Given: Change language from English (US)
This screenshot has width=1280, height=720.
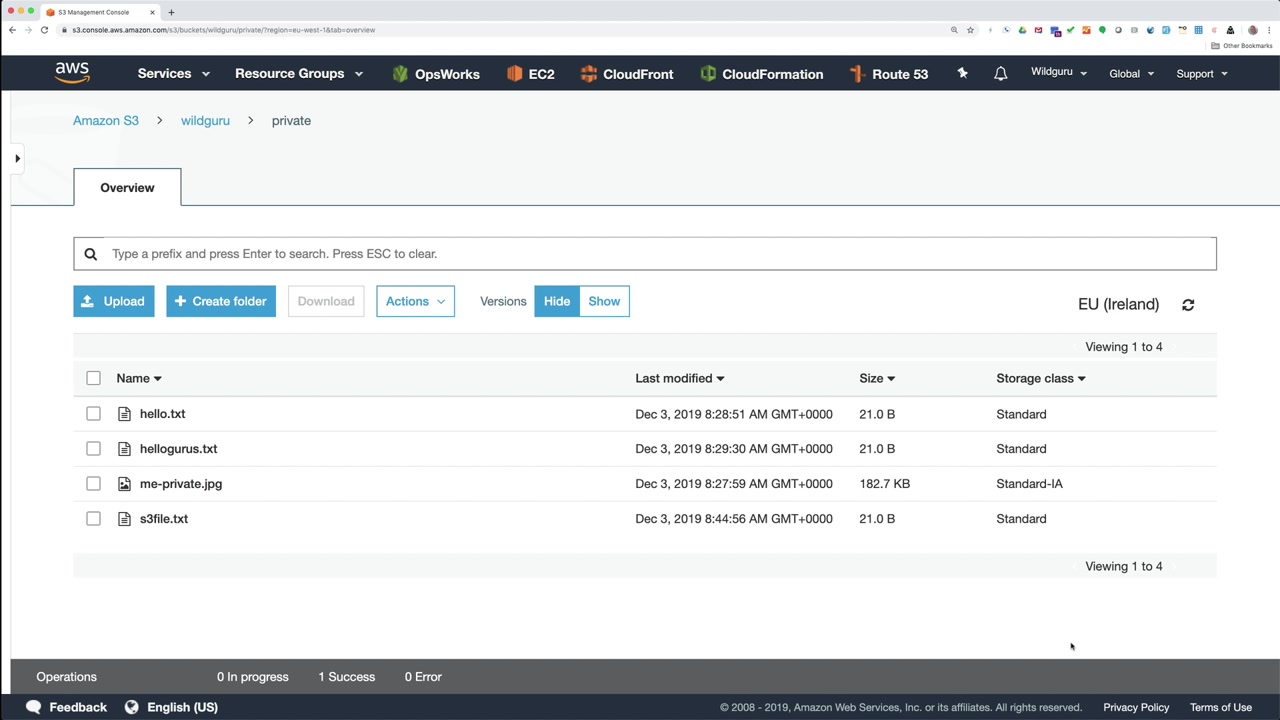Looking at the screenshot, I should click(x=171, y=707).
